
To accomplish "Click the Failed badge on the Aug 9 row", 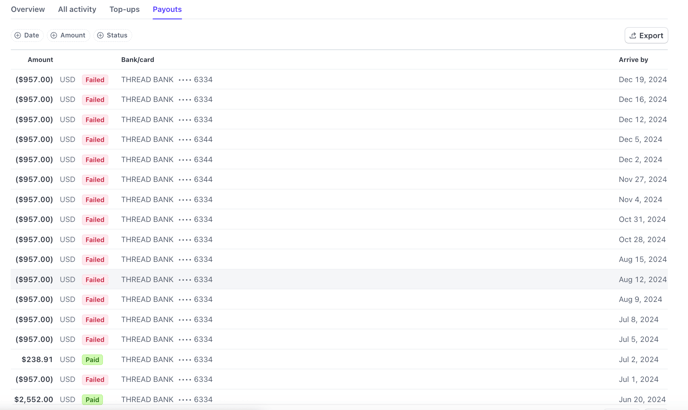I will tap(95, 299).
